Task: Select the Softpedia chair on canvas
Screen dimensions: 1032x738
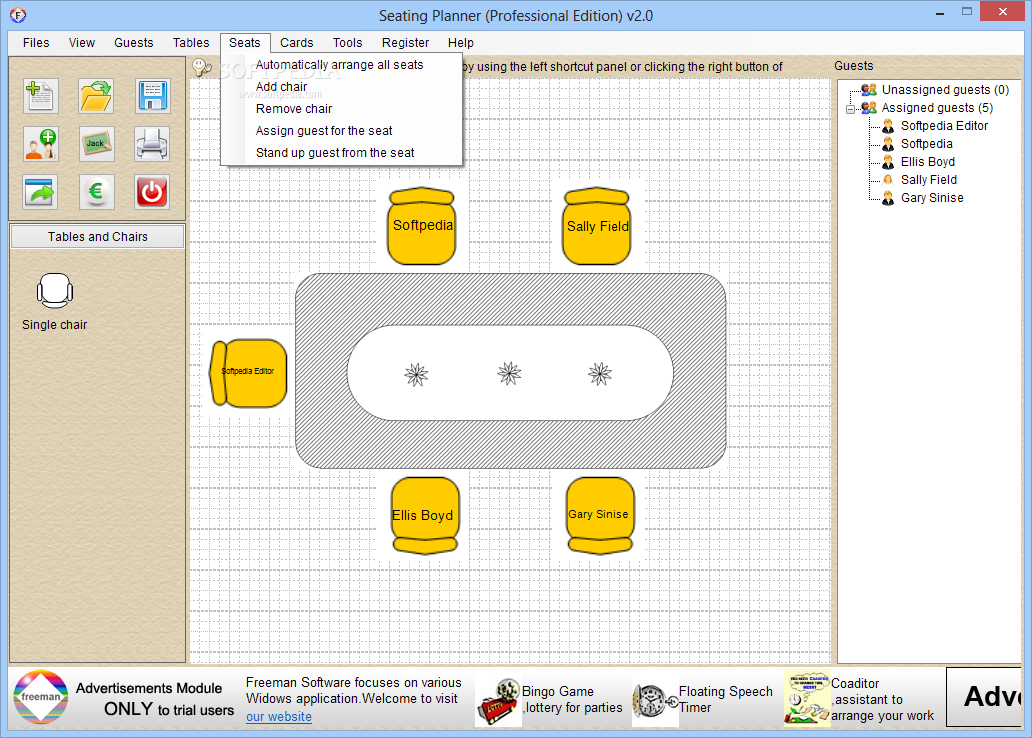Action: [421, 226]
